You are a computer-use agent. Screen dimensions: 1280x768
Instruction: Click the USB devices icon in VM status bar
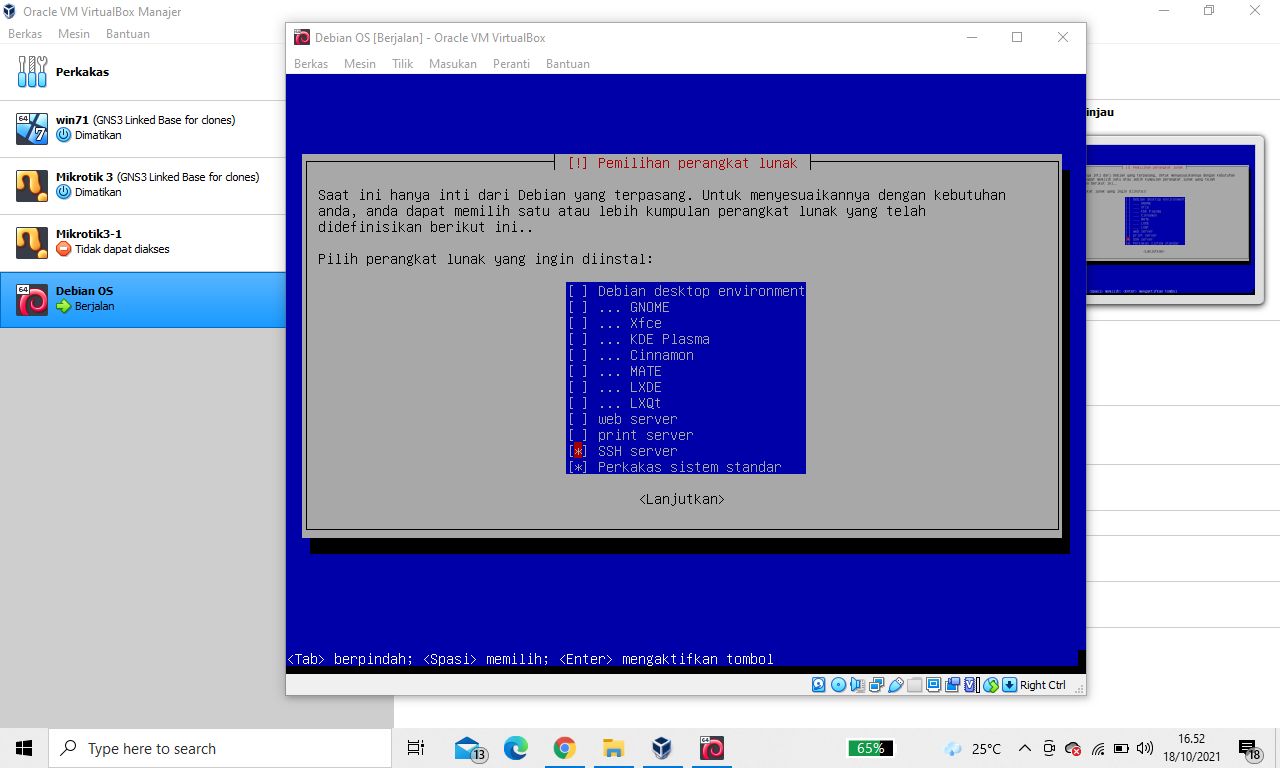pos(896,685)
